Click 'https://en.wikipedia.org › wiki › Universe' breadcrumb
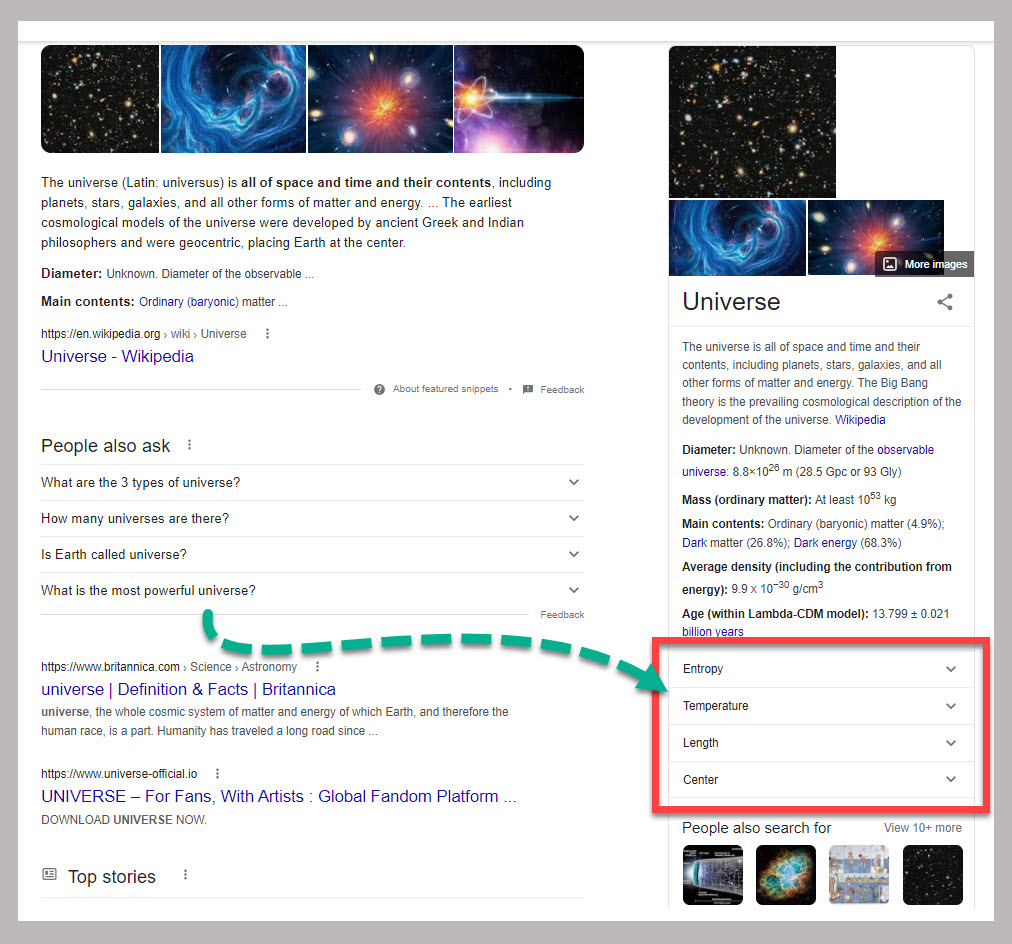The height and width of the screenshot is (944, 1012). point(144,334)
